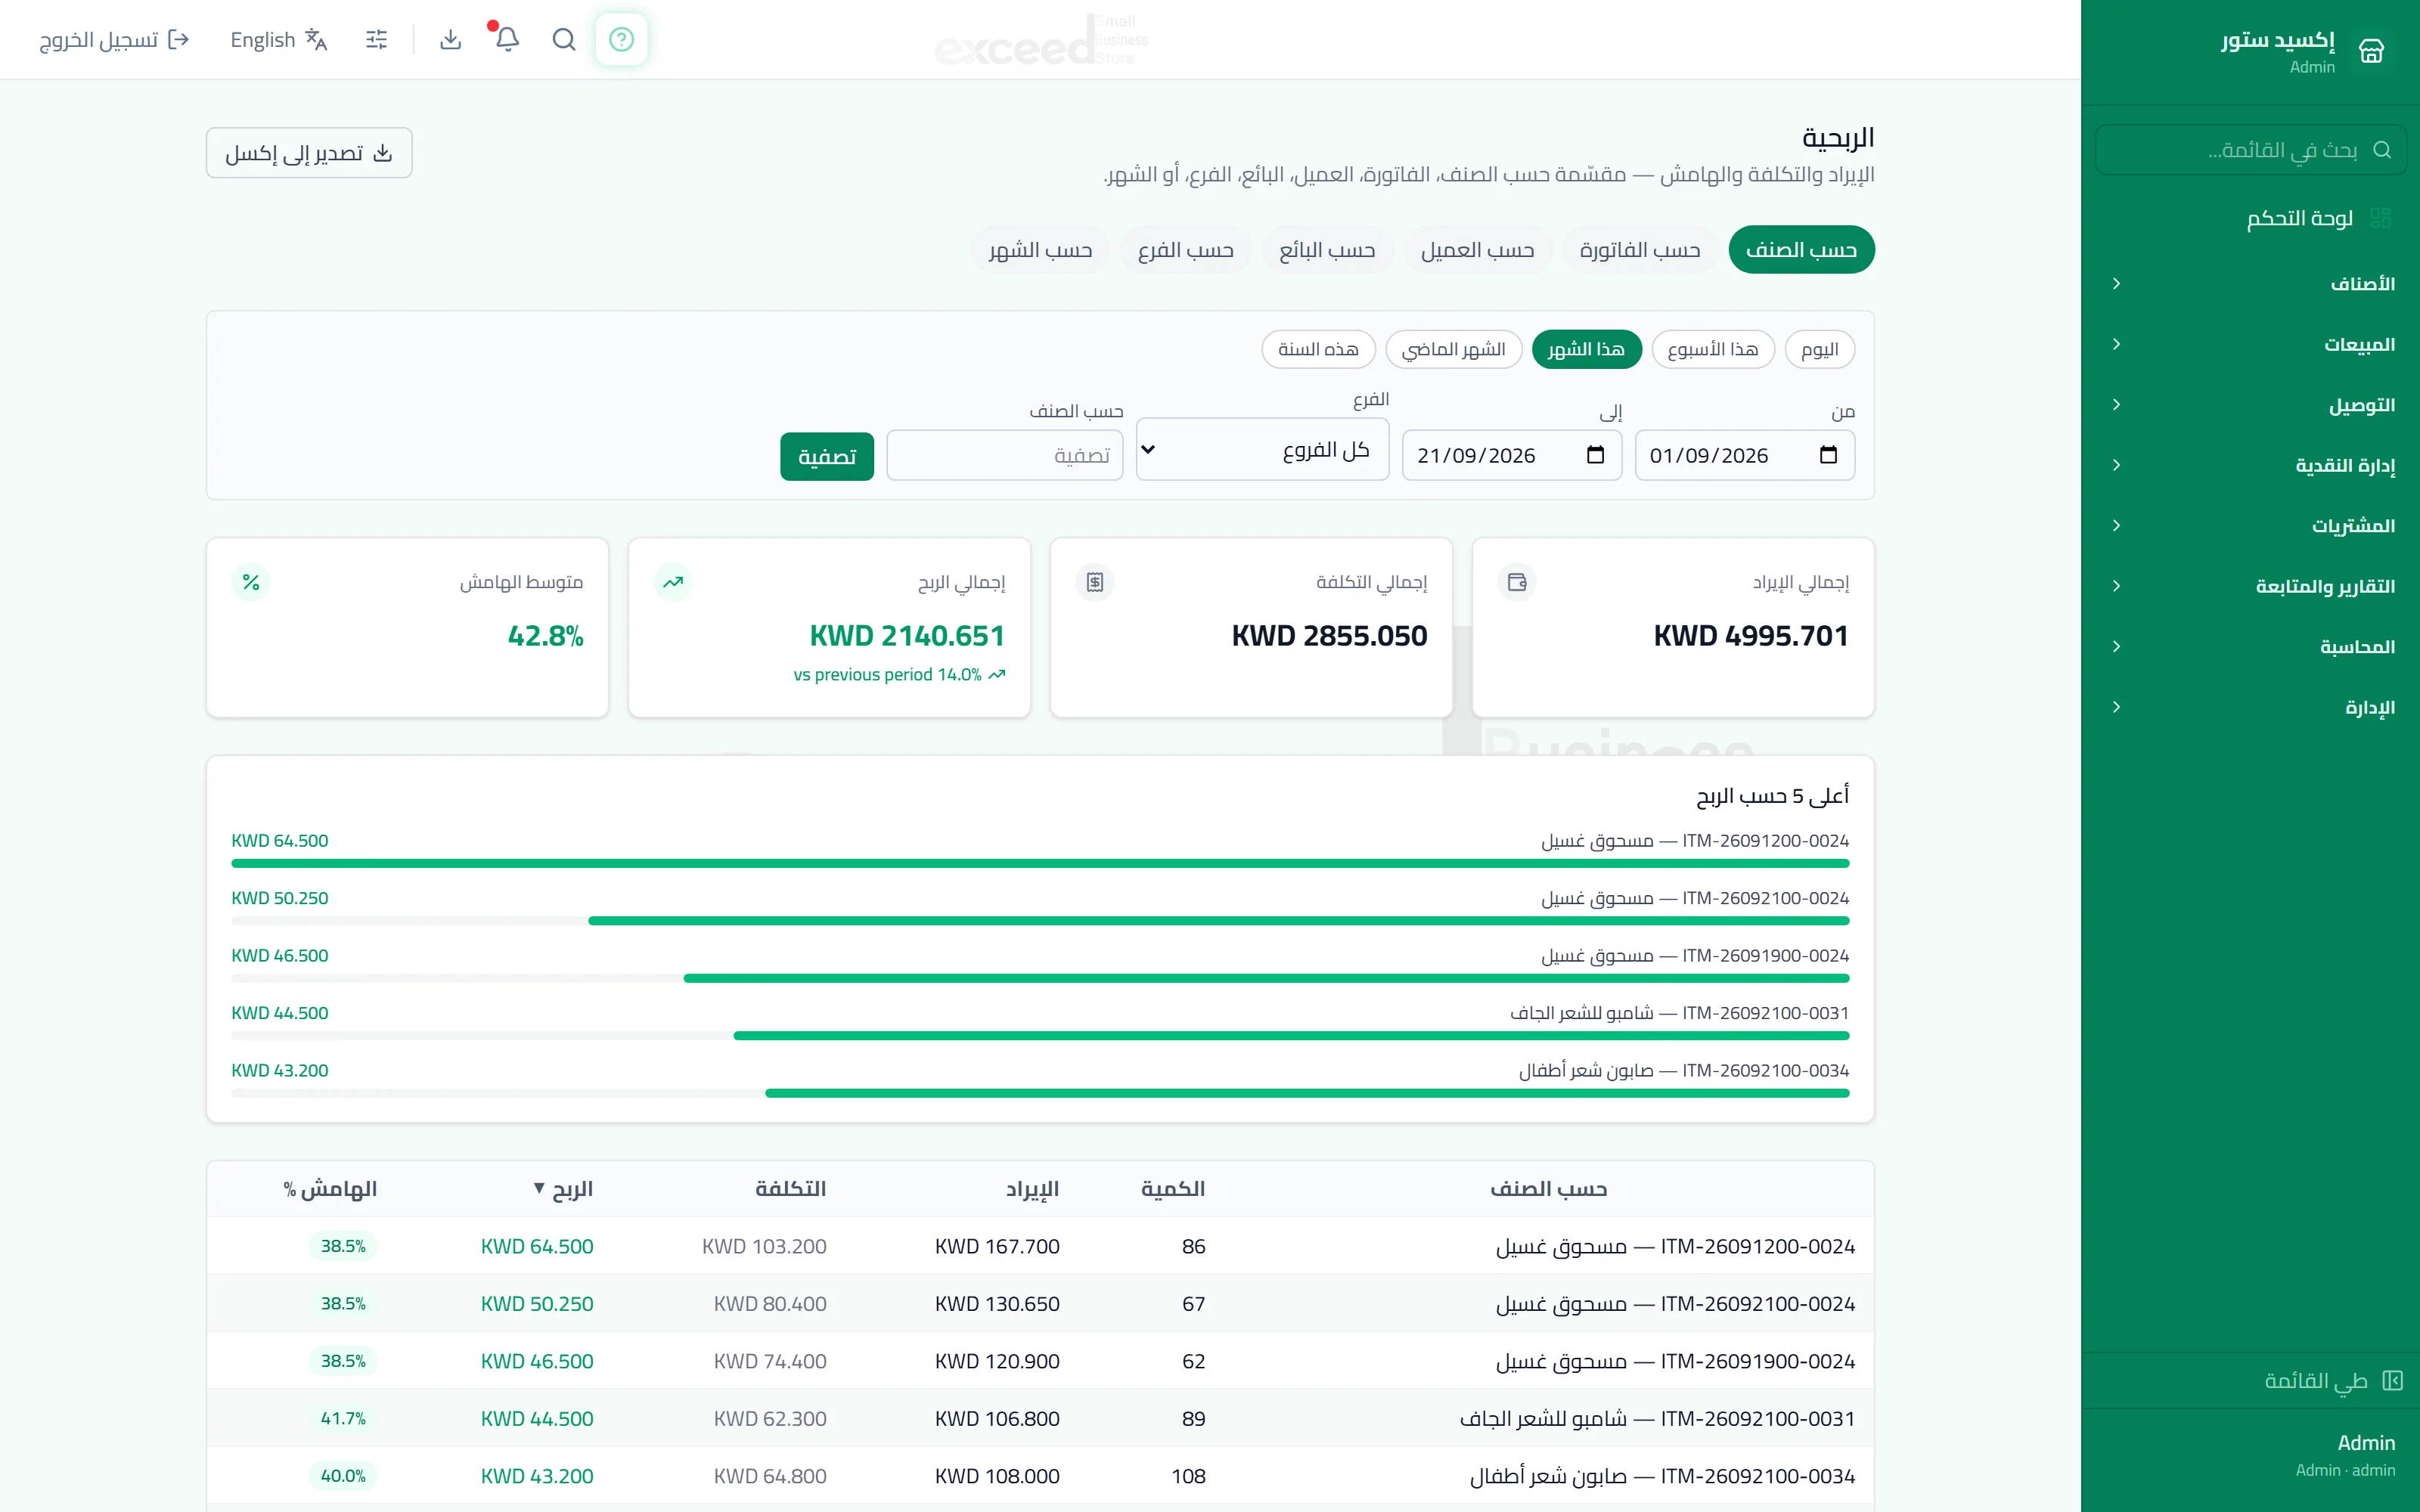Select the حسب الشهر tab
The height and width of the screenshot is (1512, 2420).
point(1040,250)
